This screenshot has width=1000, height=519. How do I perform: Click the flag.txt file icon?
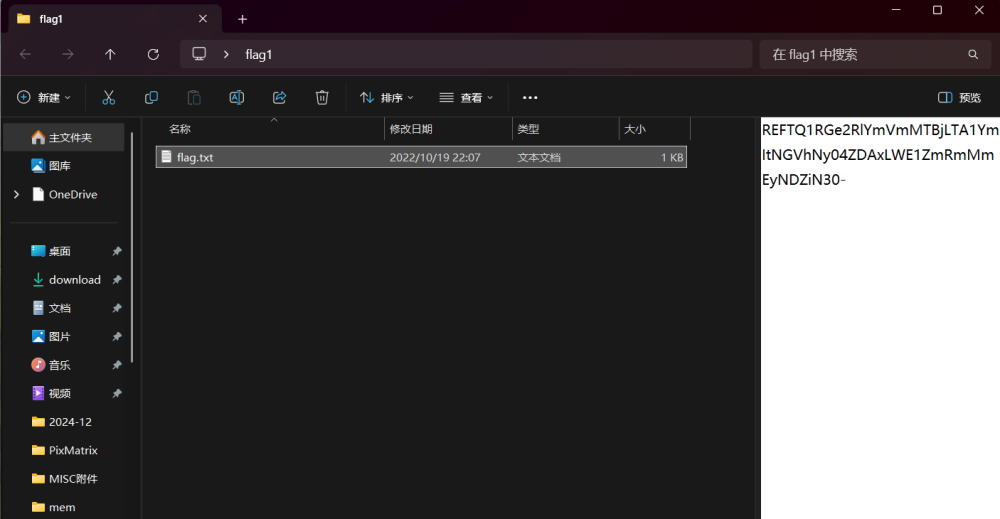tap(166, 157)
